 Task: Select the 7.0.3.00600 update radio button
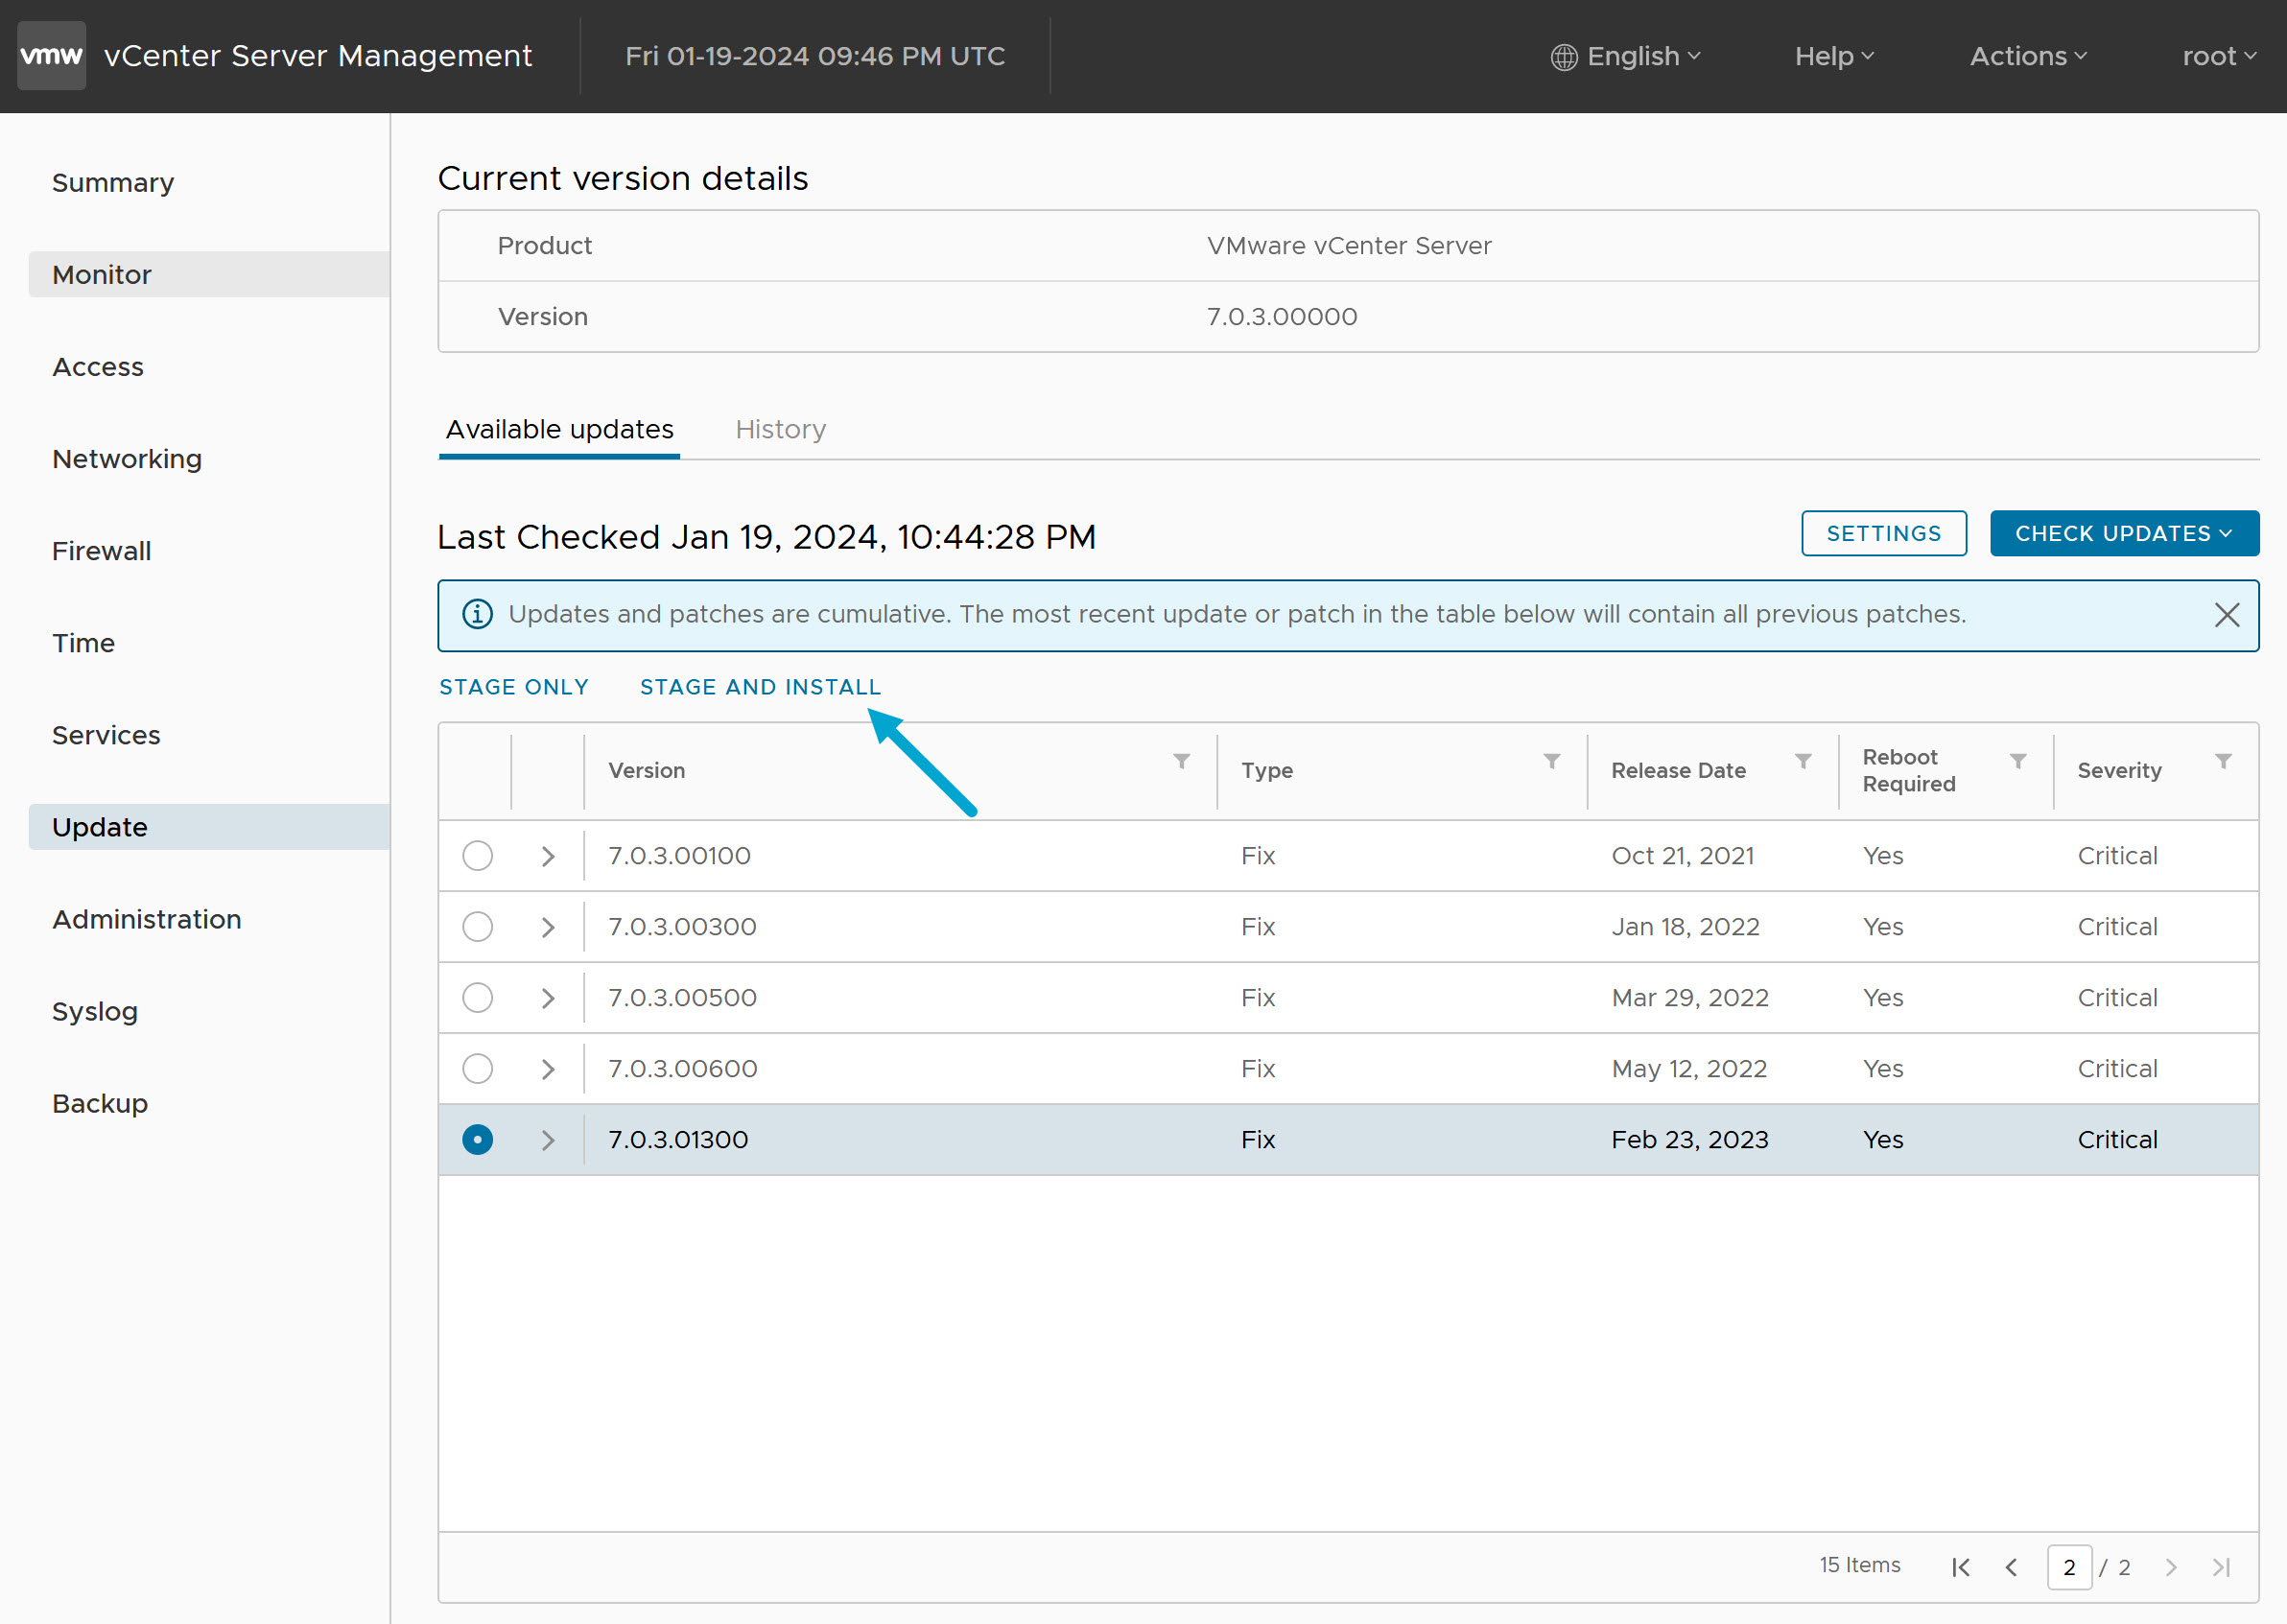(x=477, y=1068)
